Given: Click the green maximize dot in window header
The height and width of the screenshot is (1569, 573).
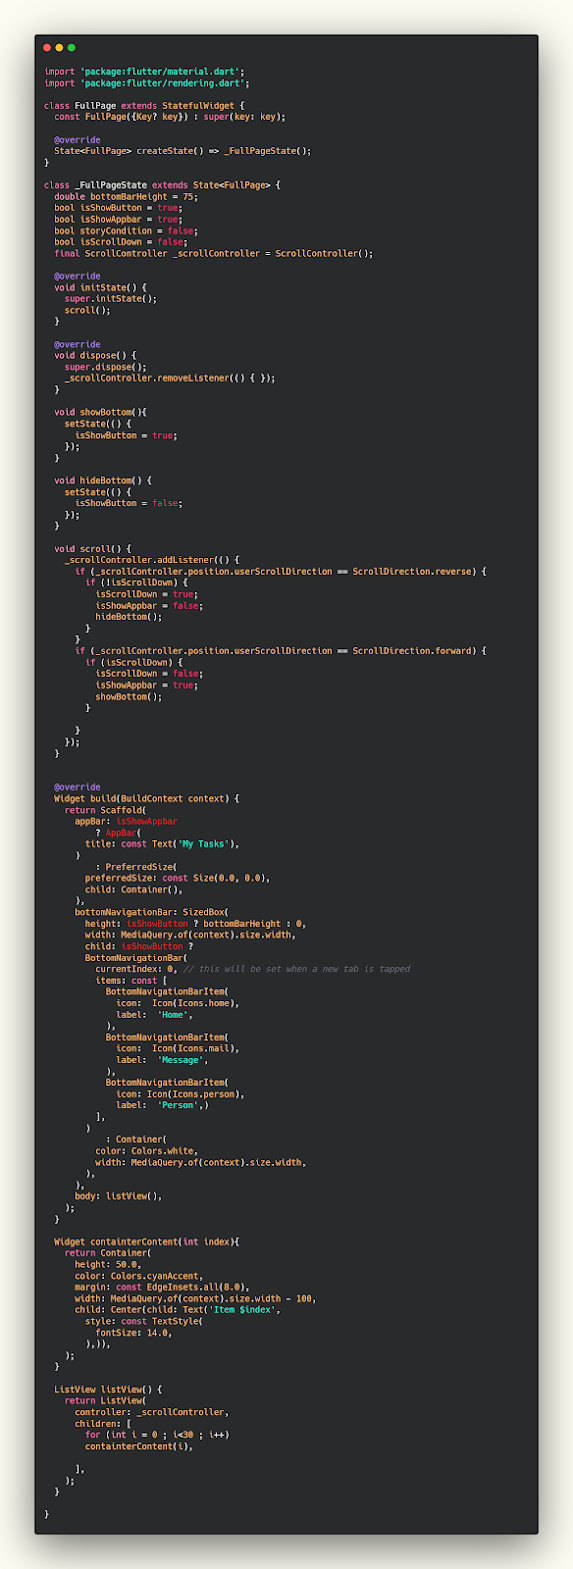Looking at the screenshot, I should 71,47.
